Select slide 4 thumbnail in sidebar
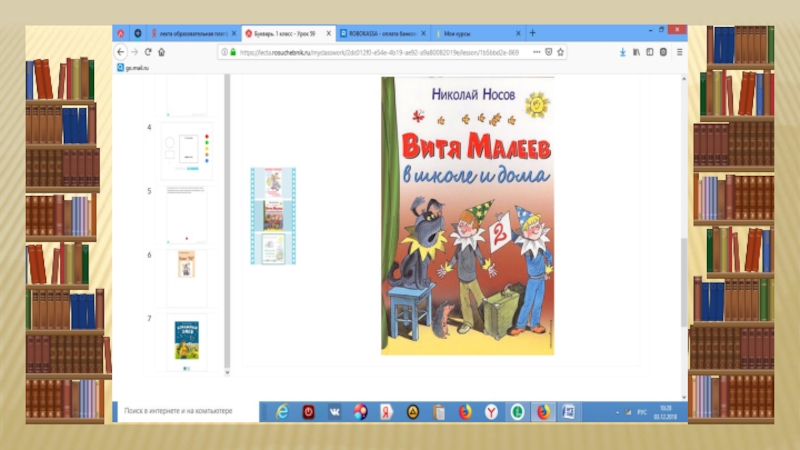The image size is (800, 450). 186,148
